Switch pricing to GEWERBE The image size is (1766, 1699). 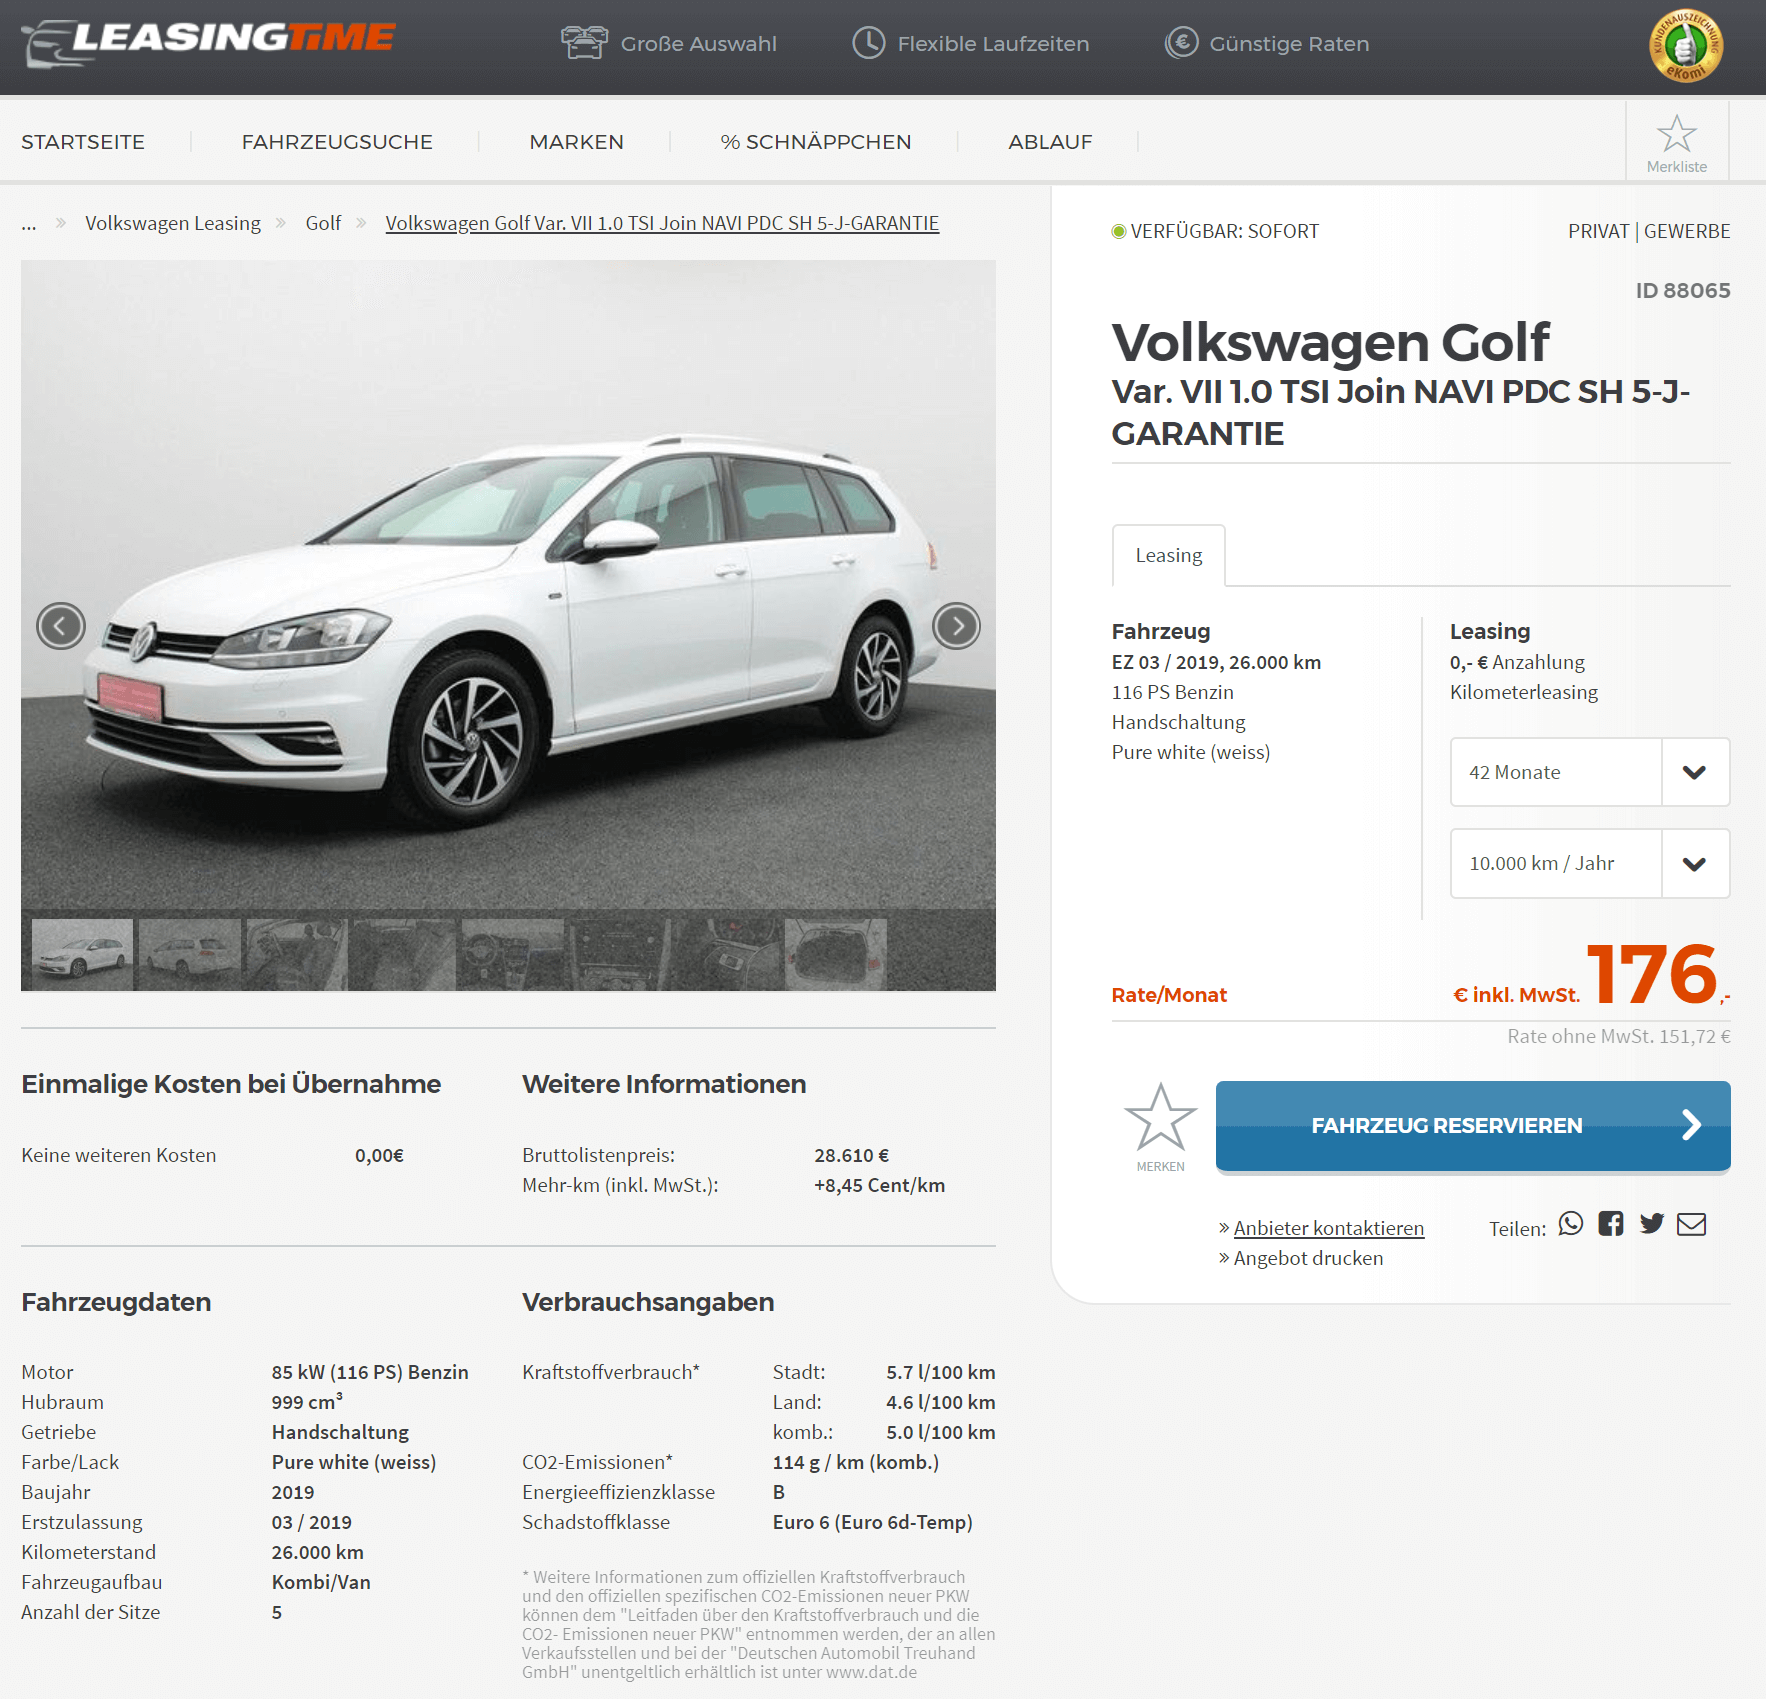pyautogui.click(x=1687, y=231)
